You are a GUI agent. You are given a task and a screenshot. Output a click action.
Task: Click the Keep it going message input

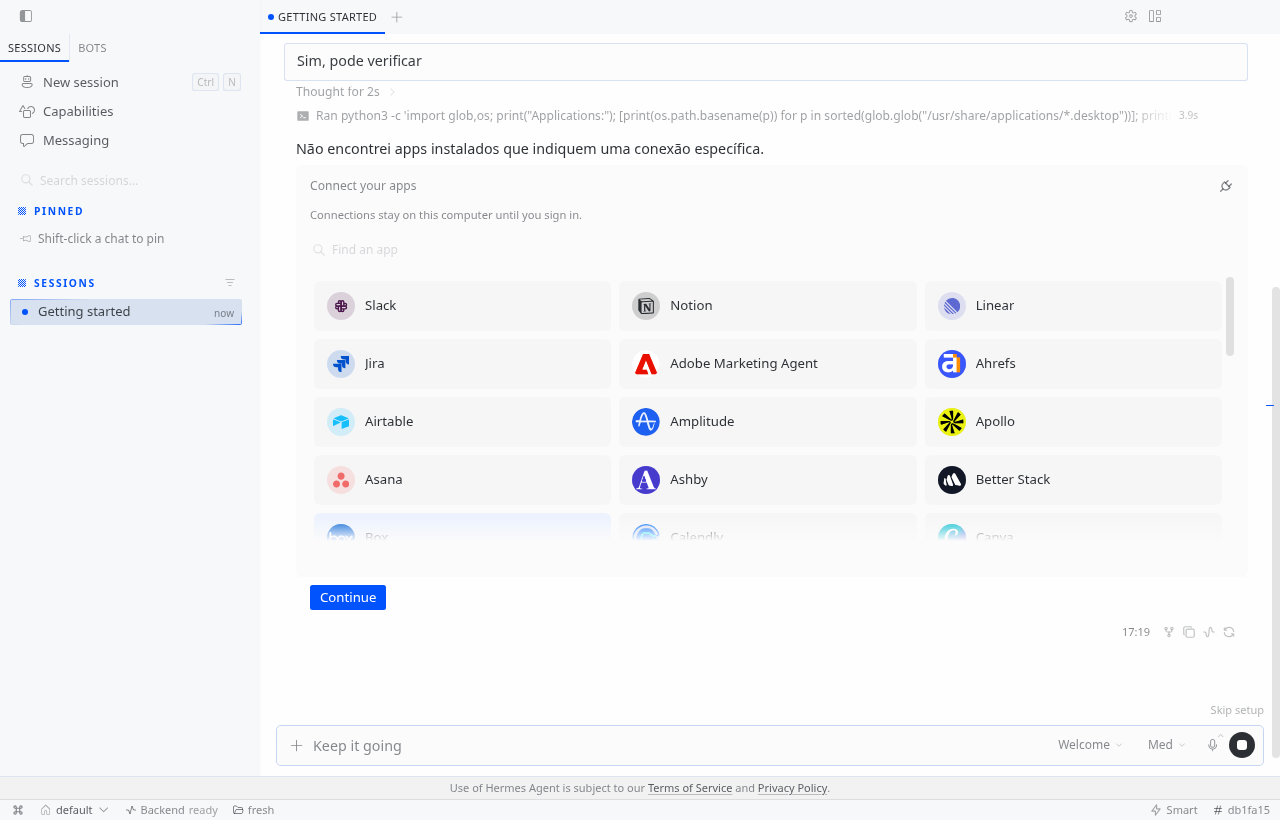680,746
